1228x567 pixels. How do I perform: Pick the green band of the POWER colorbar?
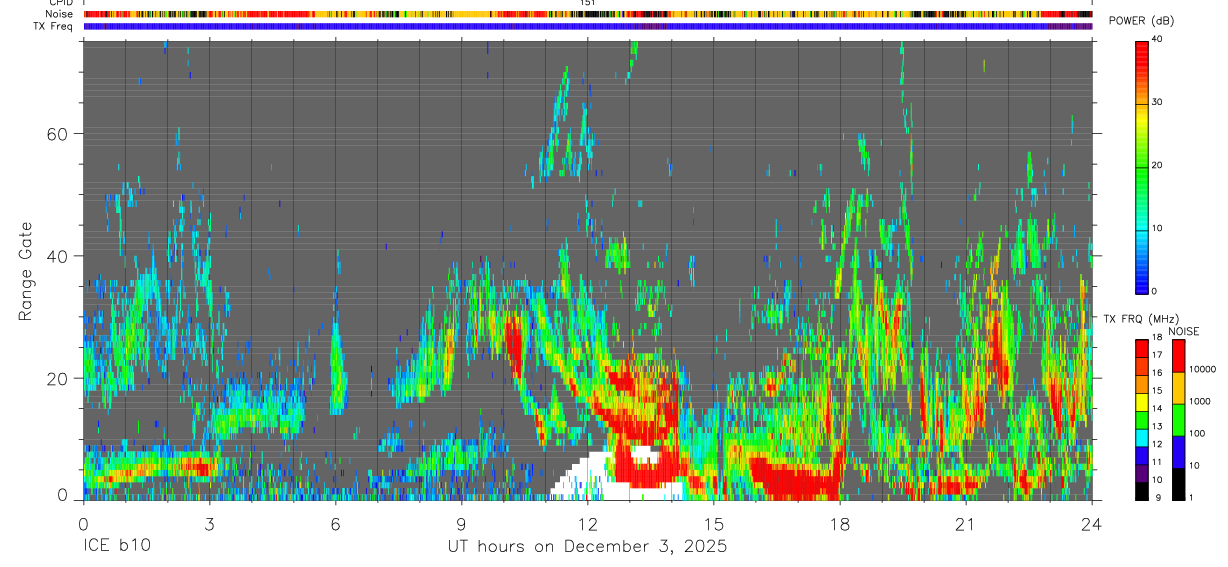1142,170
